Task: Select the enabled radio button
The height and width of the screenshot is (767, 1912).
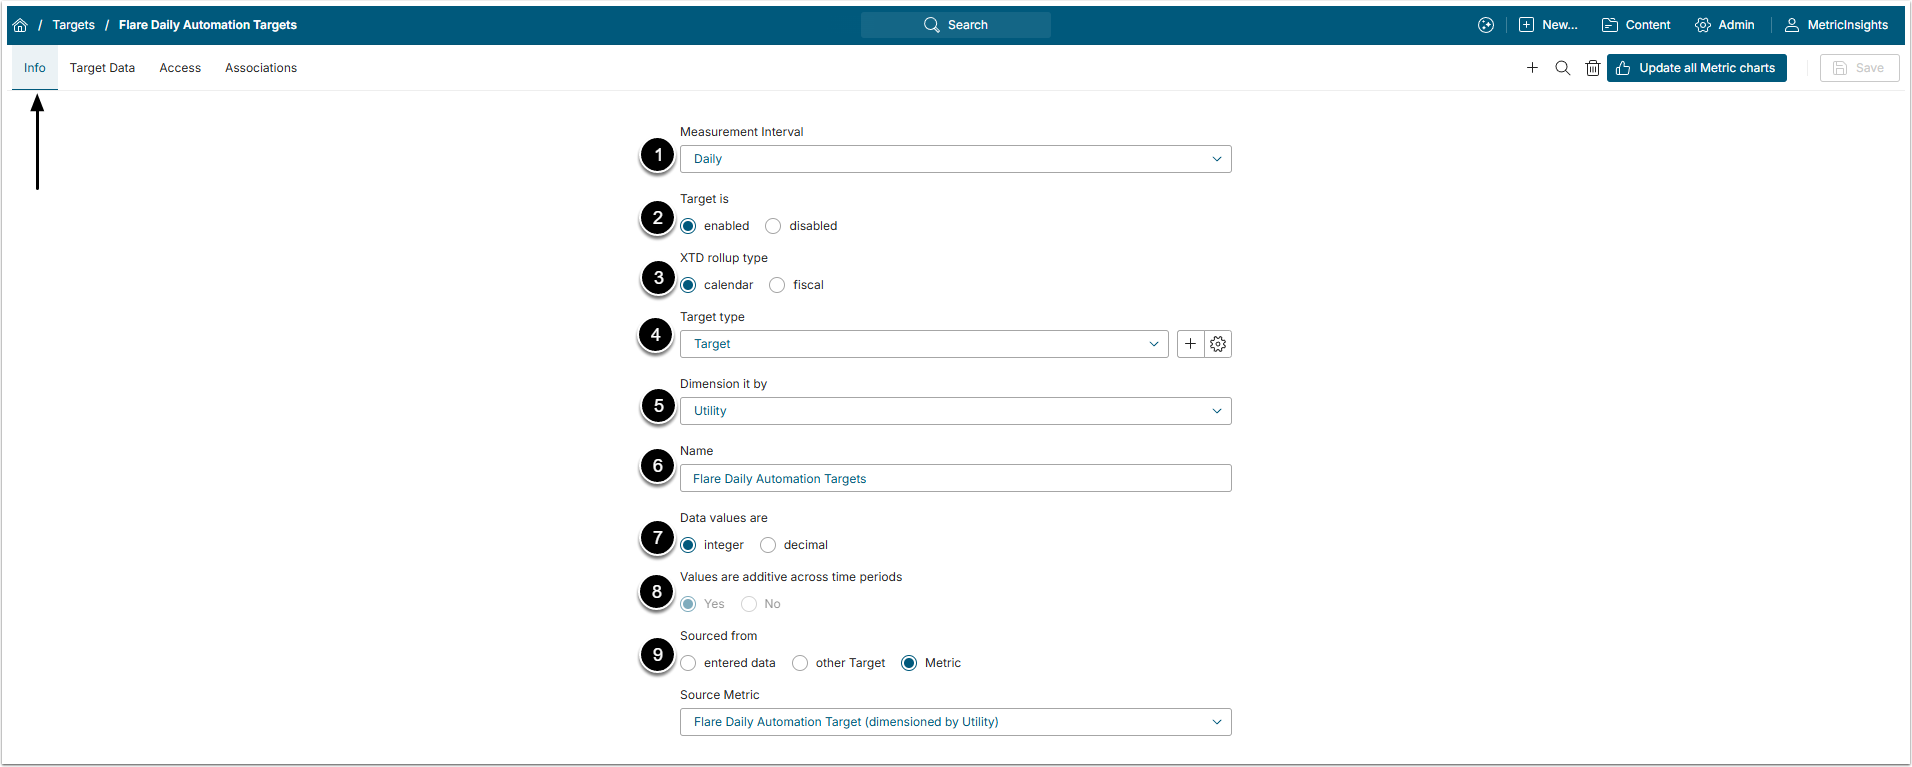Action: click(688, 226)
